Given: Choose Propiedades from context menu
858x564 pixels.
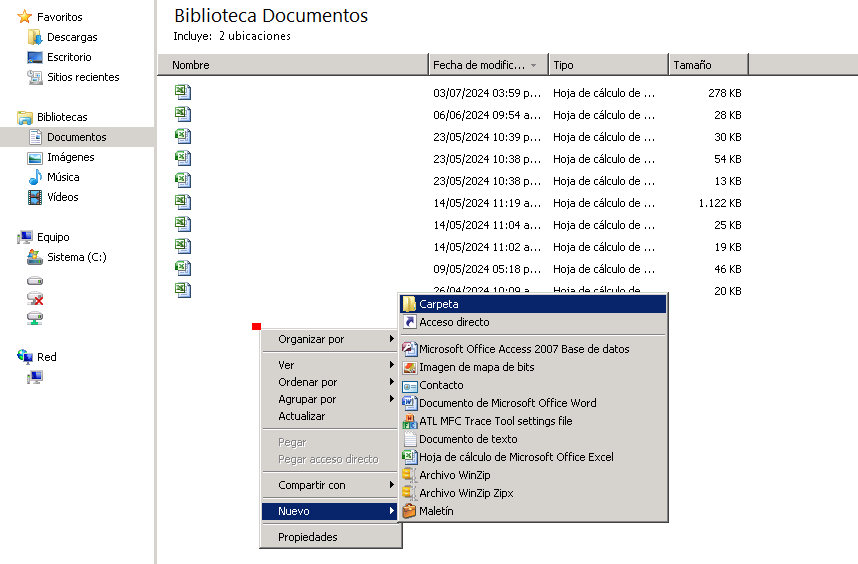Looking at the screenshot, I should [x=331, y=537].
